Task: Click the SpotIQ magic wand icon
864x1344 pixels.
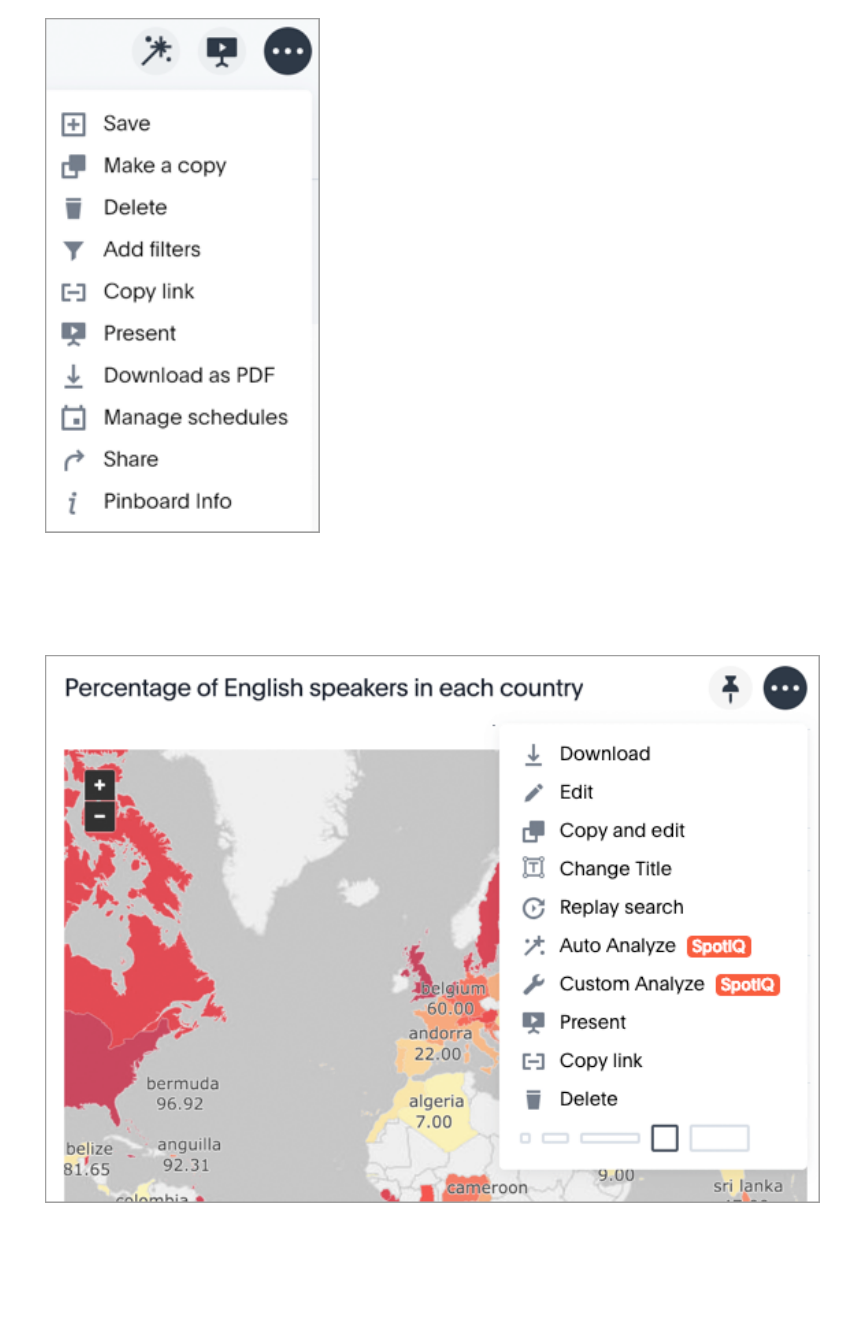Action: pyautogui.click(x=156, y=51)
